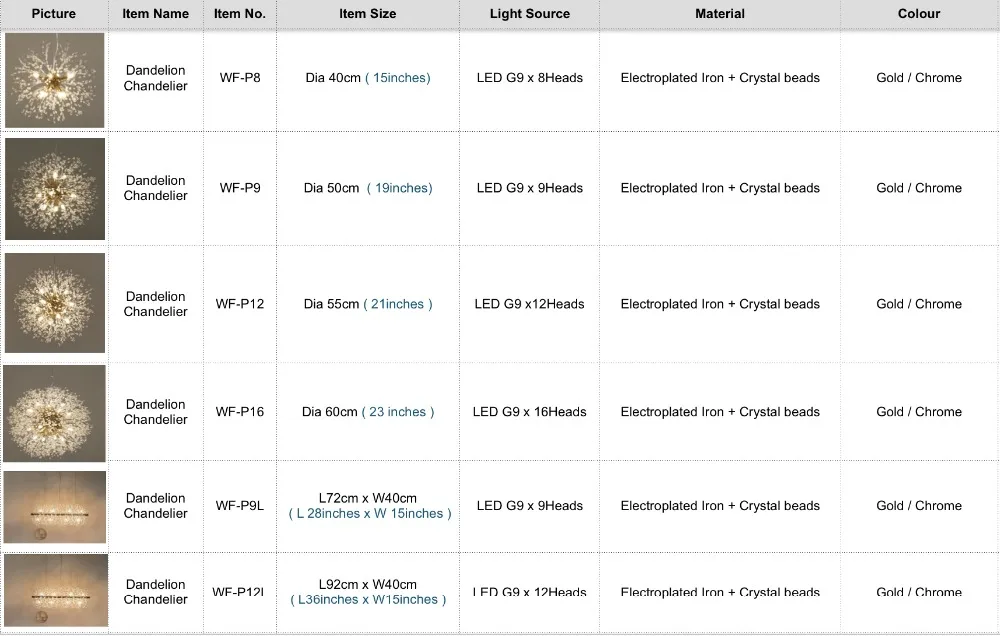Click the L72cm x W40cm size text
Image resolution: width=1000 pixels, height=636 pixels.
point(368,498)
